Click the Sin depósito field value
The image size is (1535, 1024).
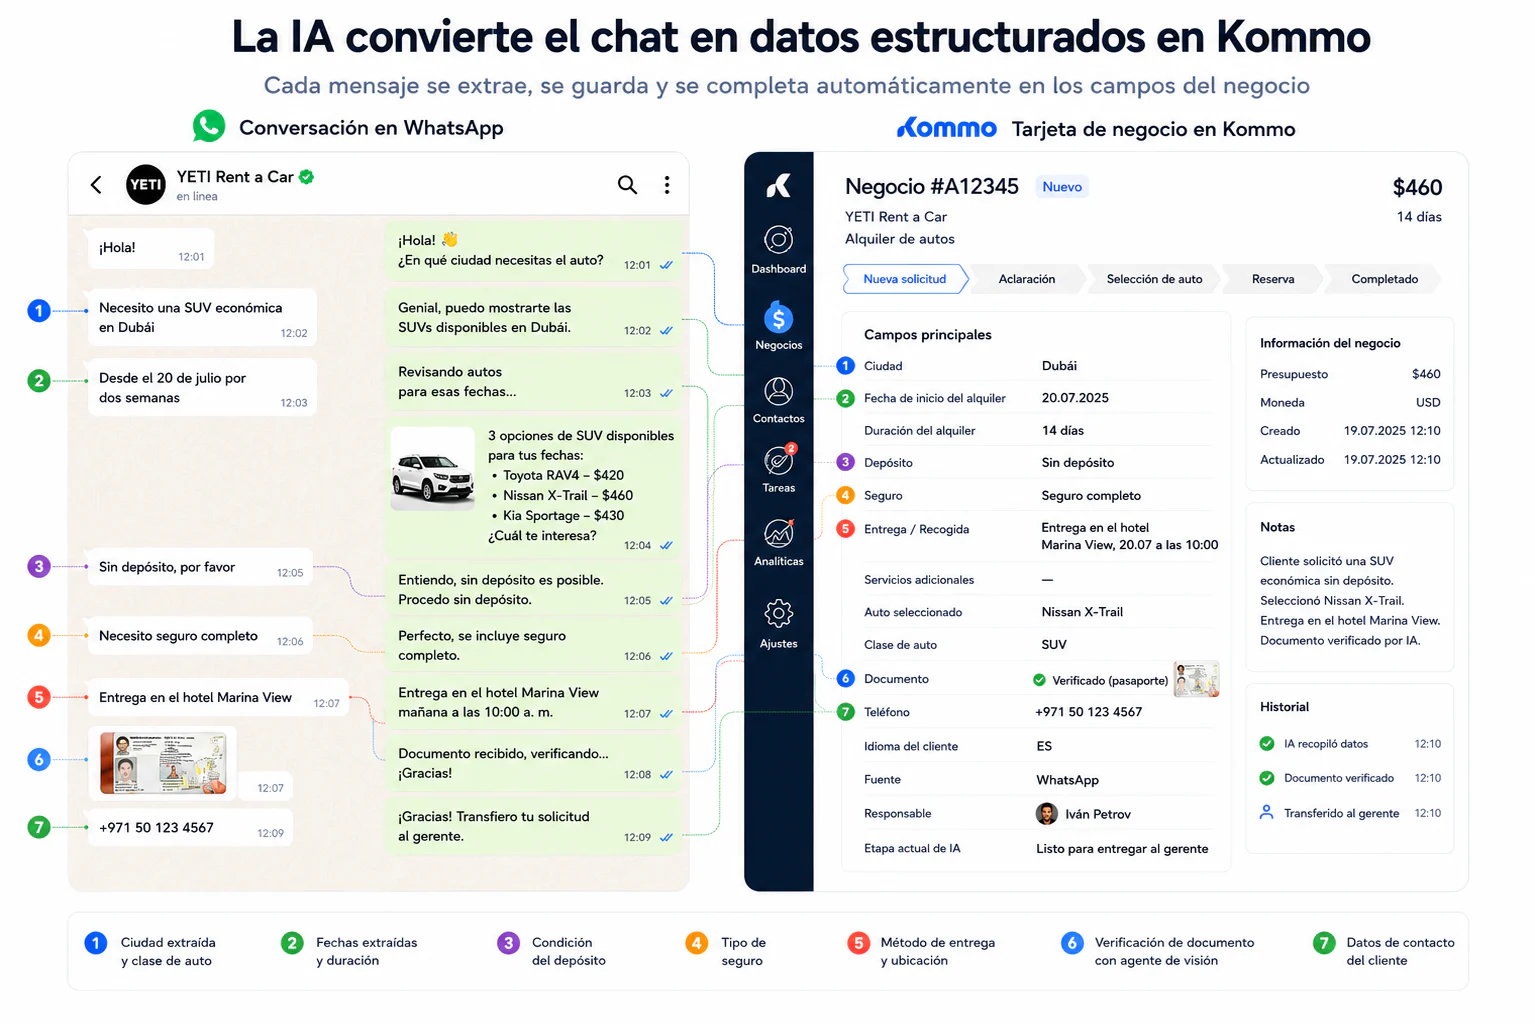click(1078, 463)
